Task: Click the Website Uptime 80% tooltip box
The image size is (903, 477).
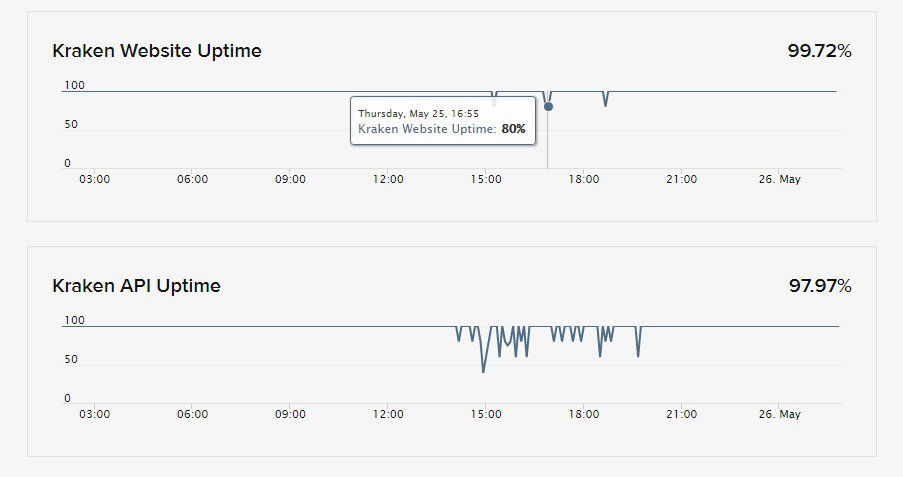Action: click(441, 121)
